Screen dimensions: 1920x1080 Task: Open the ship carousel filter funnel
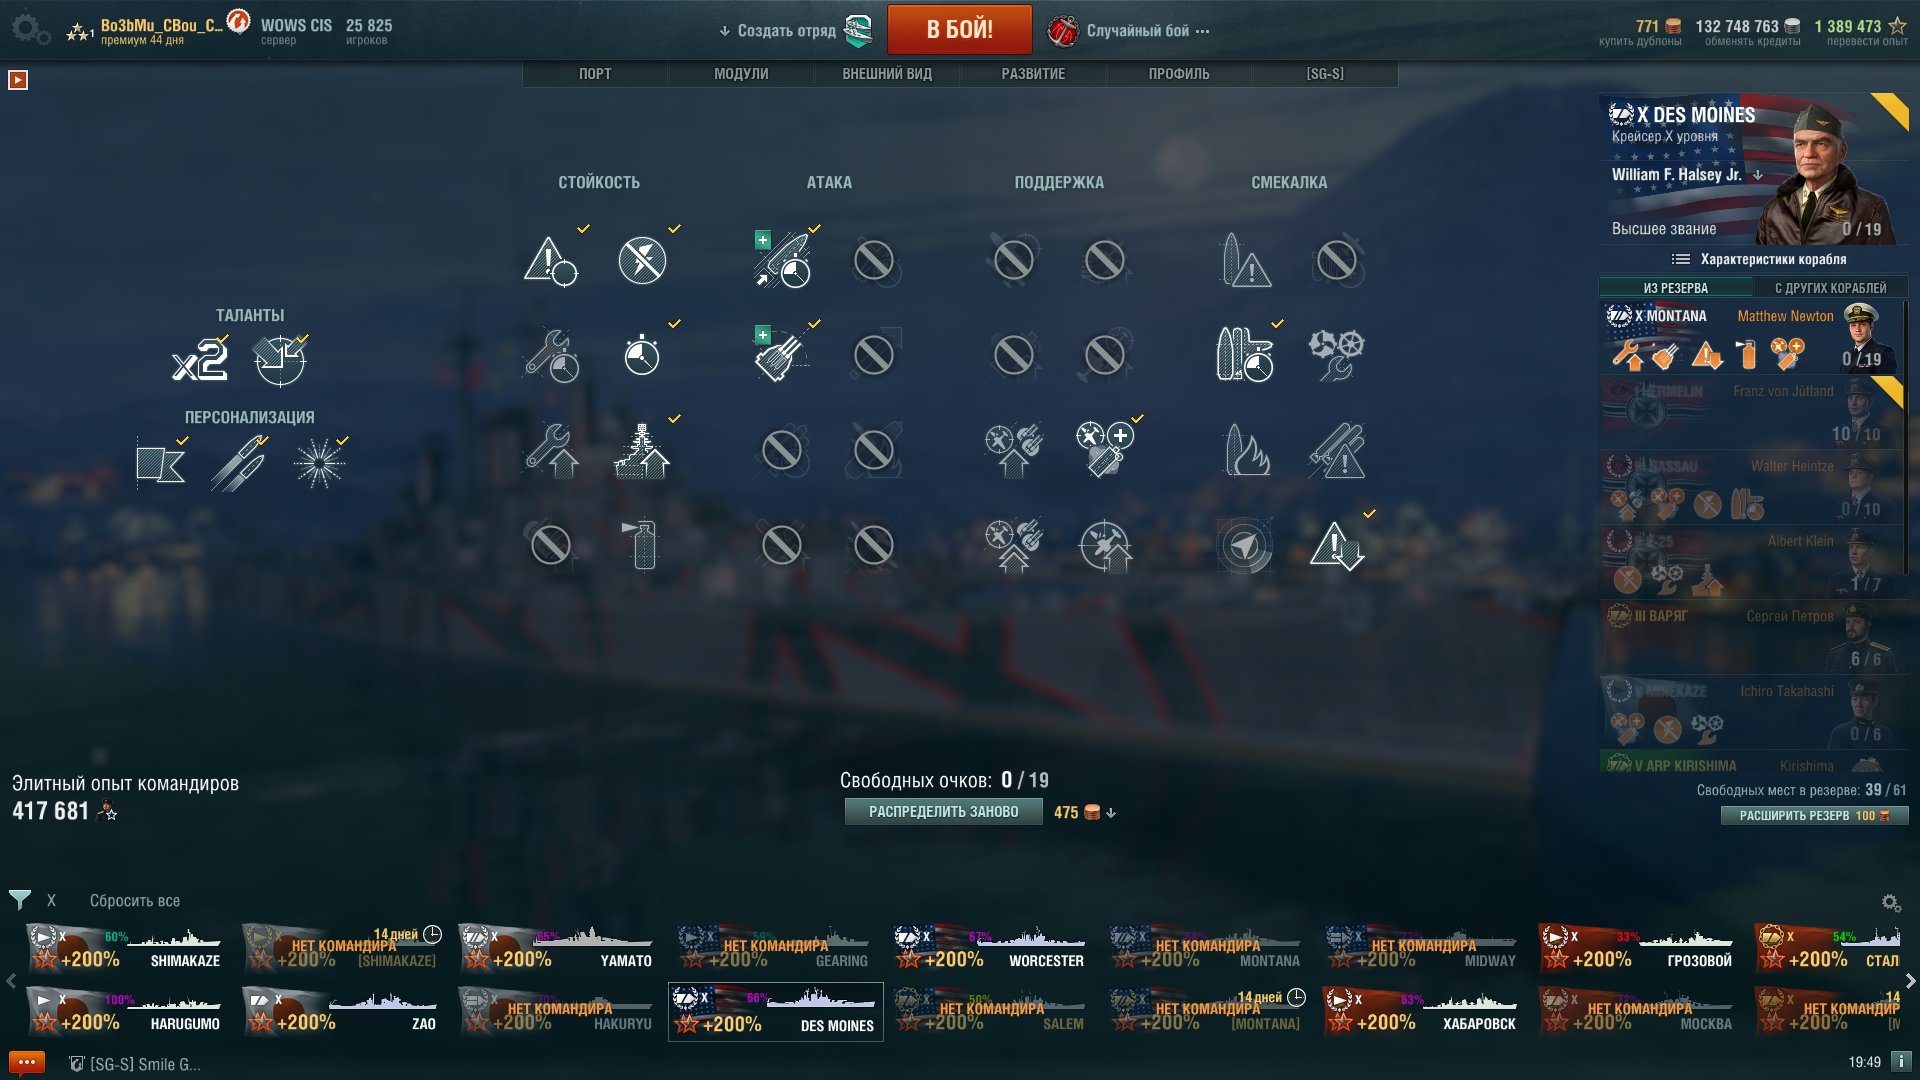coord(19,900)
